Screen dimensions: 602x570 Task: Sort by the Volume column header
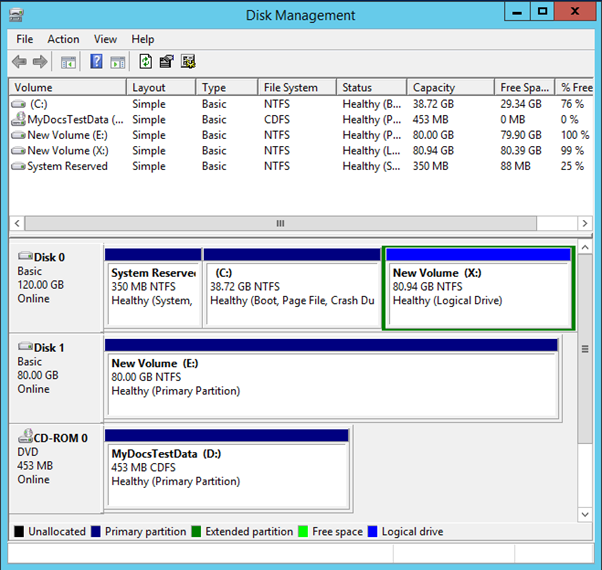pyautogui.click(x=68, y=88)
